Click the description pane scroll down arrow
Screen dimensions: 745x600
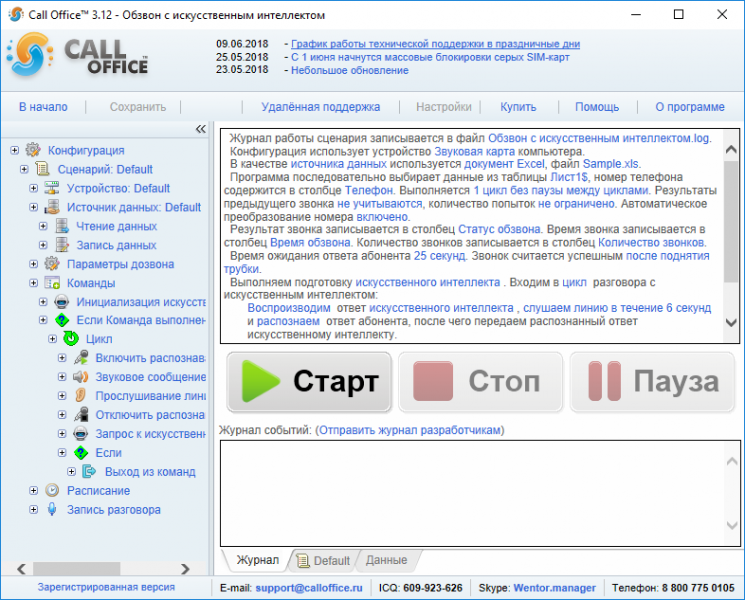coord(731,323)
